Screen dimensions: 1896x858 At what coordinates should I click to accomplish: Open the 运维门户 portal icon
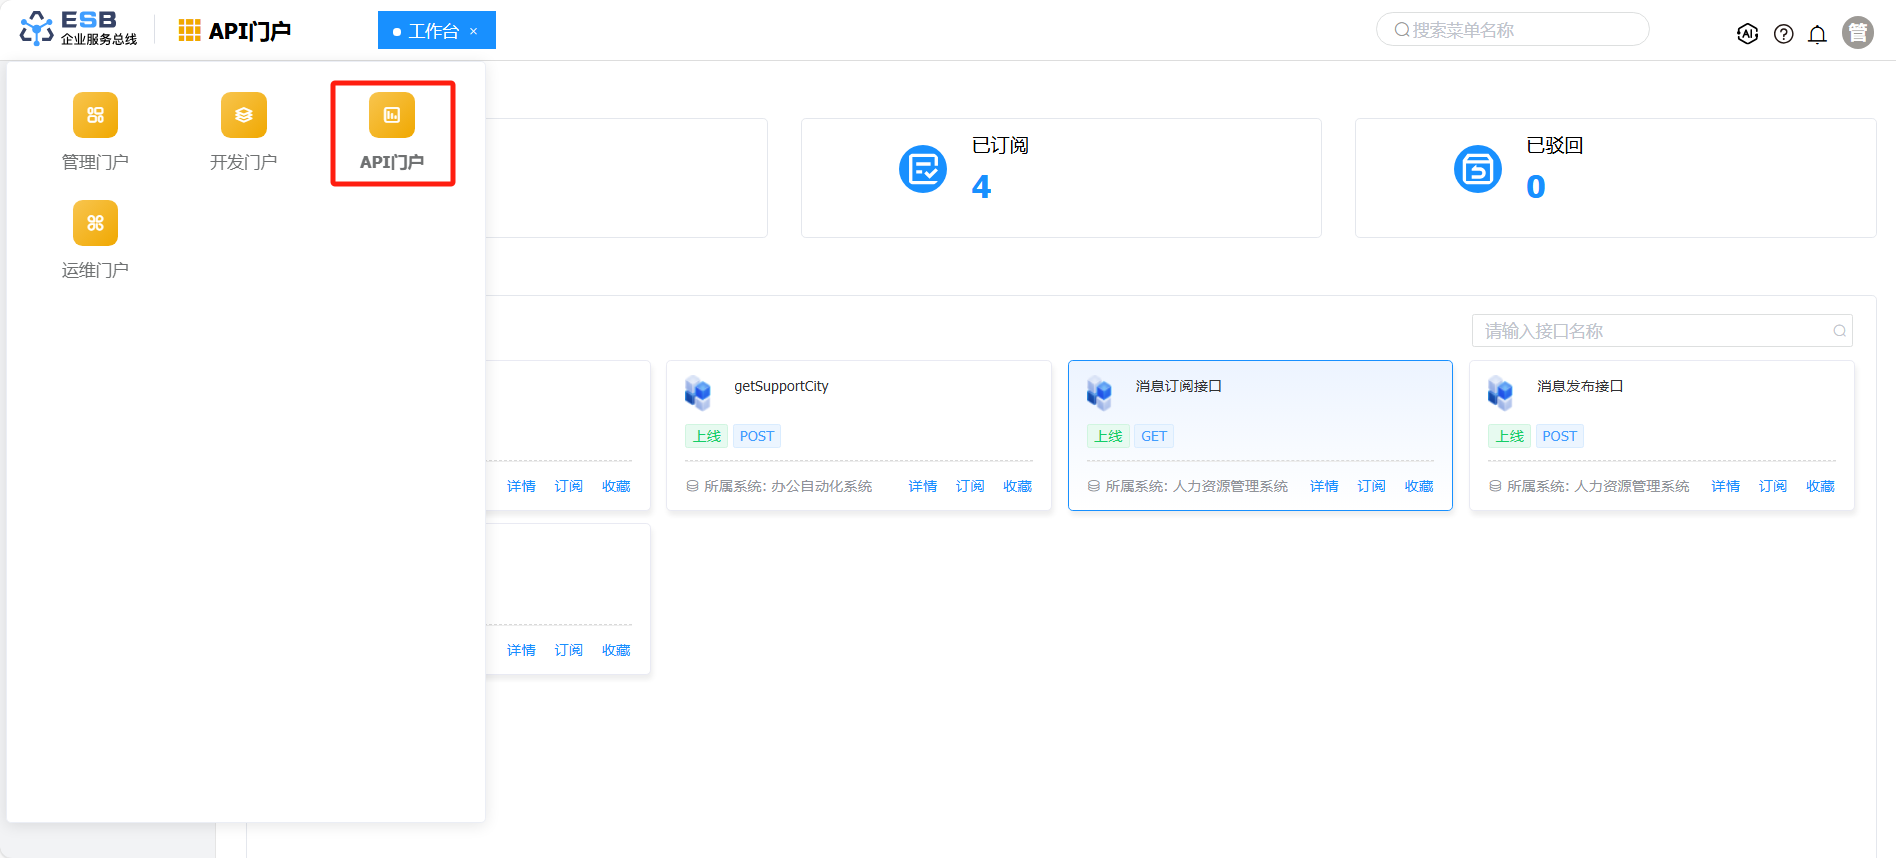[95, 224]
